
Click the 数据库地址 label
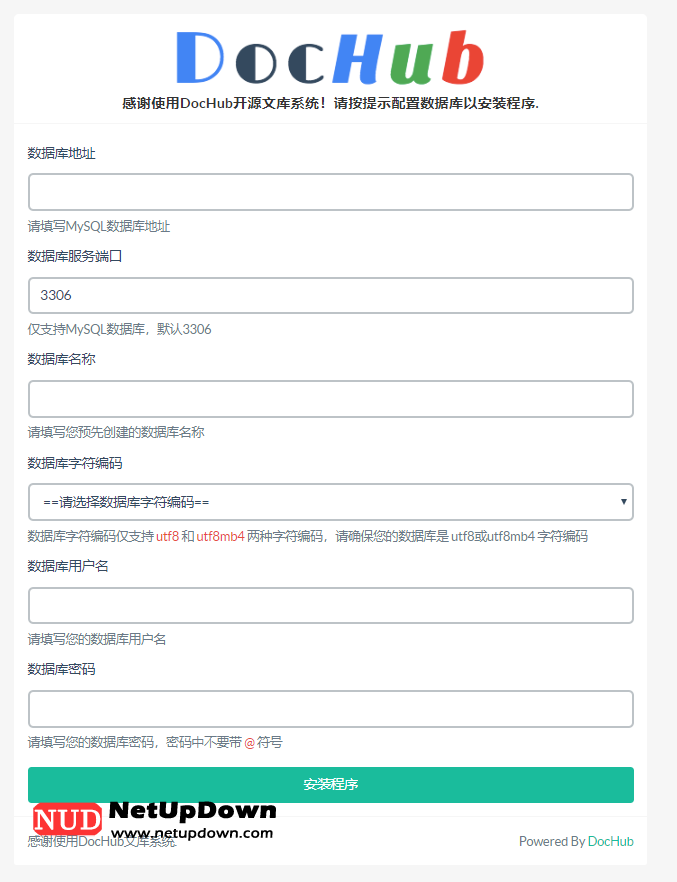coord(61,153)
